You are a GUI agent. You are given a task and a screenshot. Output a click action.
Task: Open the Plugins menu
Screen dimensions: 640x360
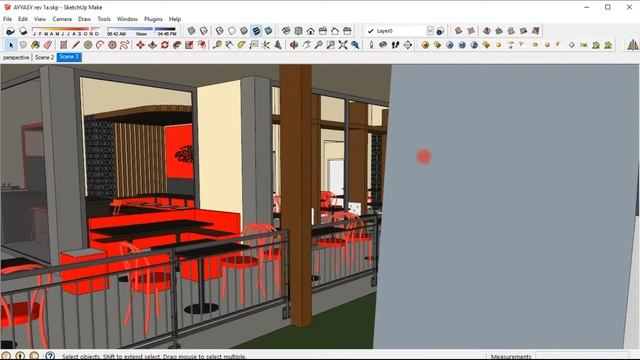pyautogui.click(x=153, y=19)
